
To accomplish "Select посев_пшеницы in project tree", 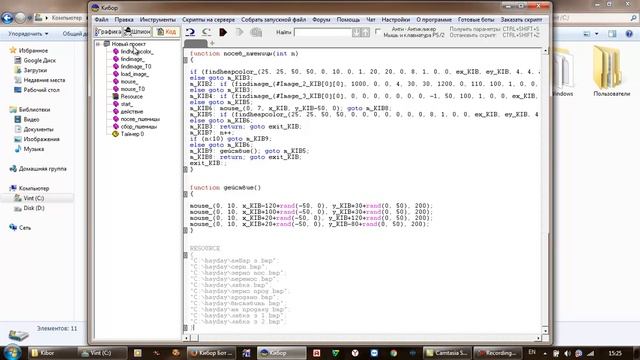I will pos(140,119).
